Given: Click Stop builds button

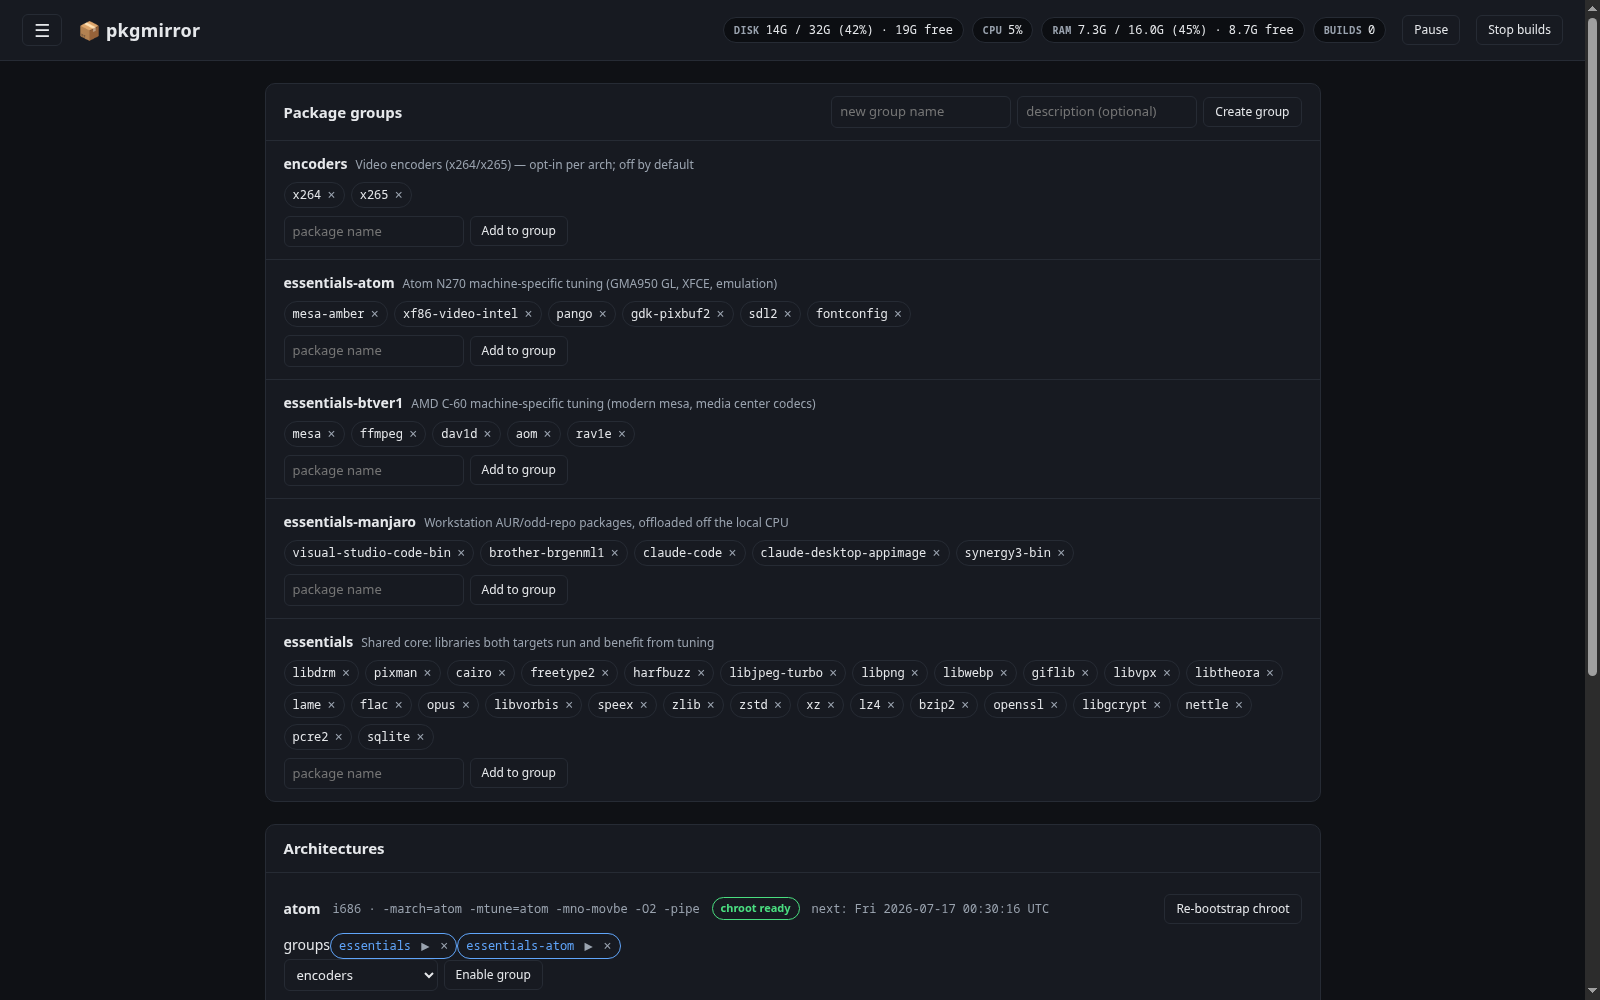Looking at the screenshot, I should (x=1519, y=30).
